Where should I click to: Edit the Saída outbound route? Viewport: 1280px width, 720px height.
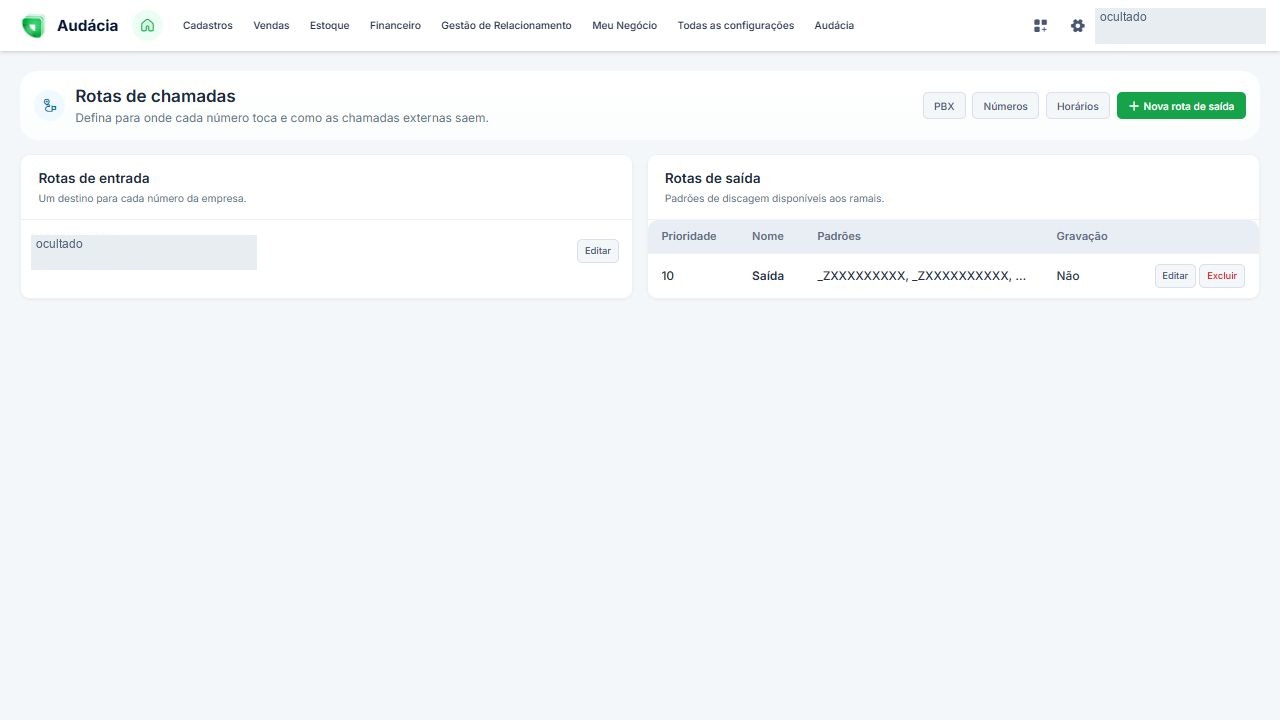[1175, 276]
